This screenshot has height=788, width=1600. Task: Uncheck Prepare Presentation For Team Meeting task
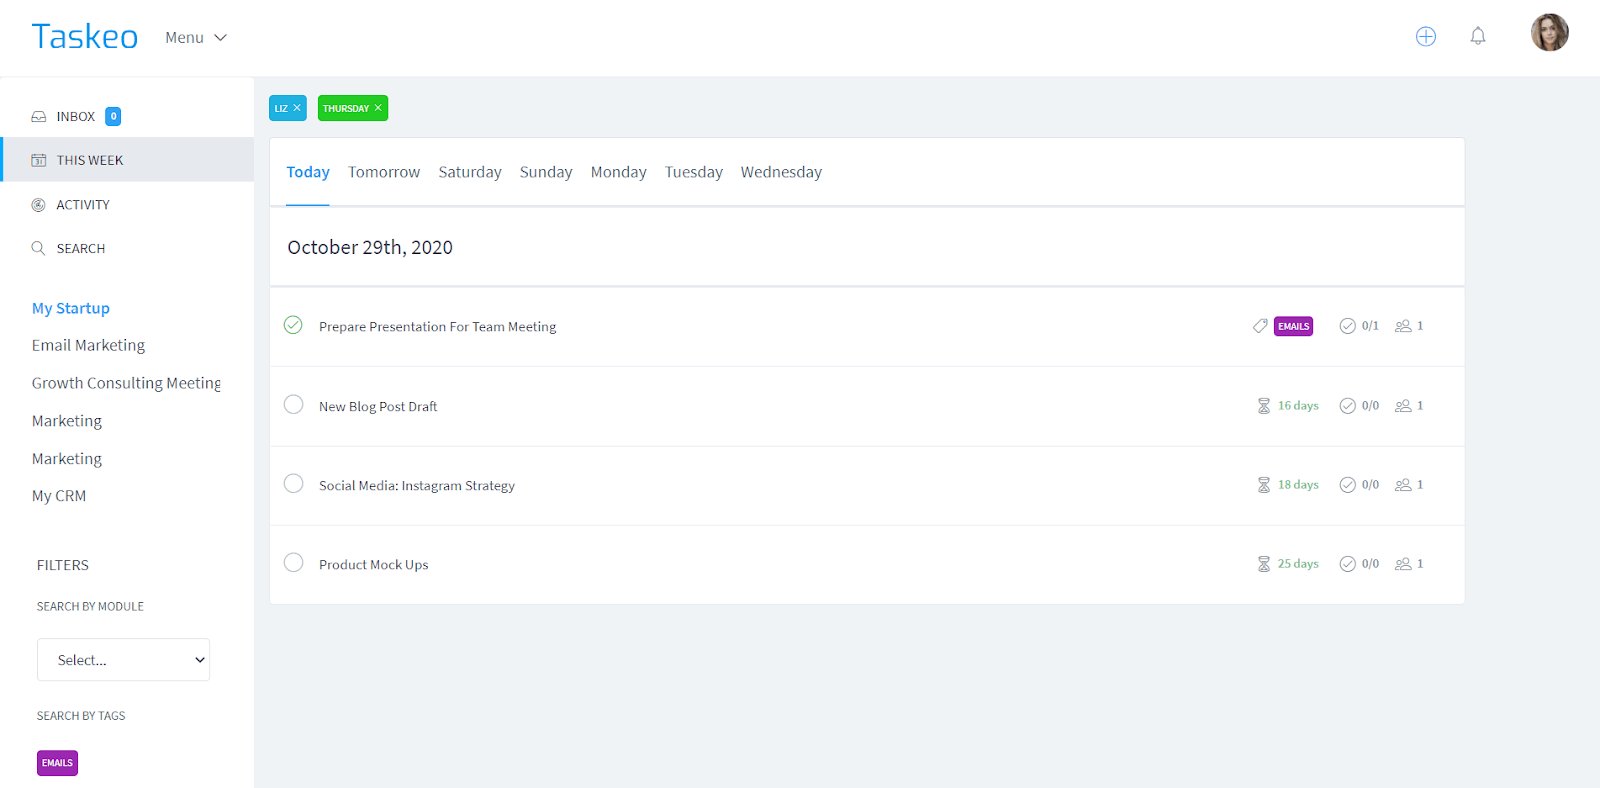click(x=293, y=325)
